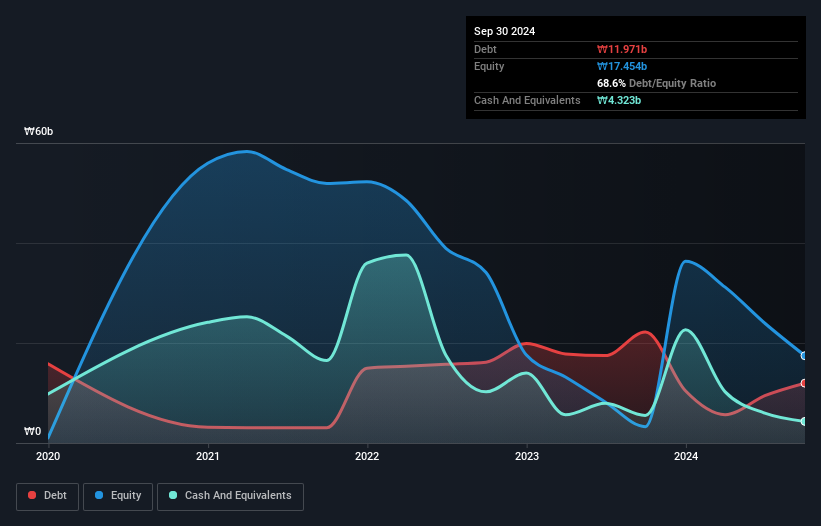Image resolution: width=821 pixels, height=526 pixels.
Task: Click the teal Cash legend dot
Action: click(x=173, y=495)
